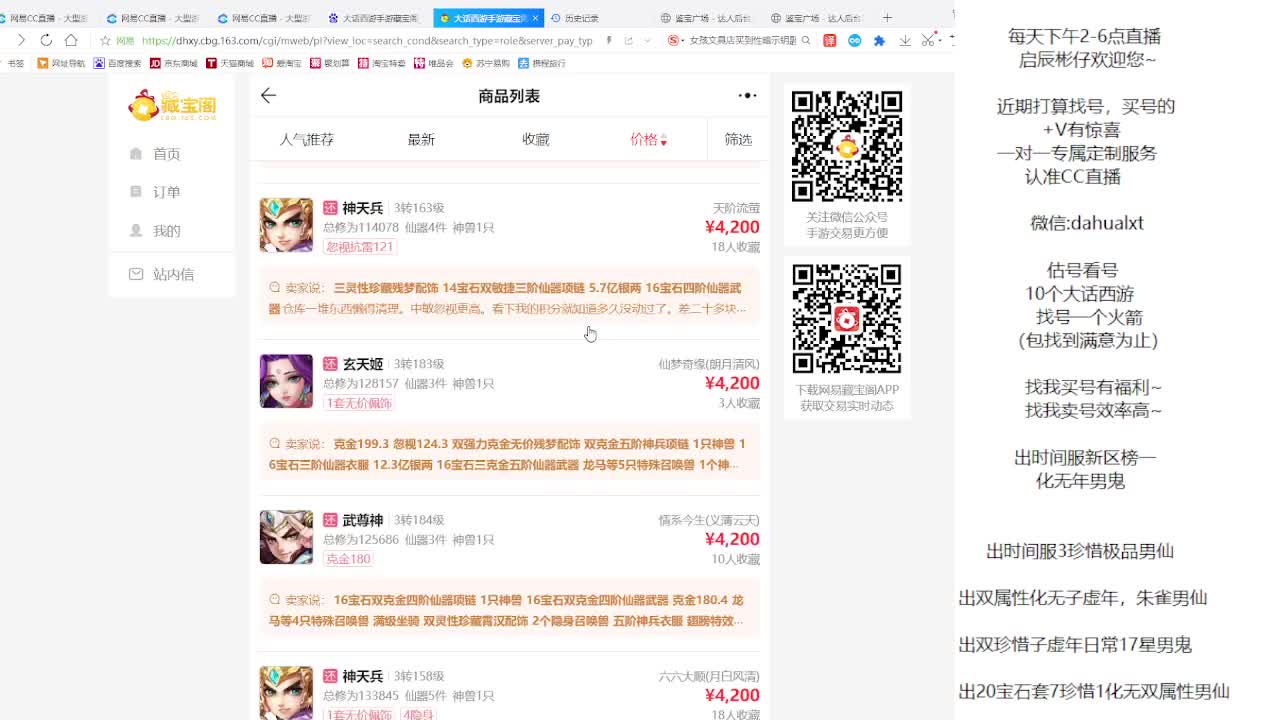This screenshot has height=720, width=1280.
Task: Open the 苏宁易购 bookmark
Action: point(485,63)
